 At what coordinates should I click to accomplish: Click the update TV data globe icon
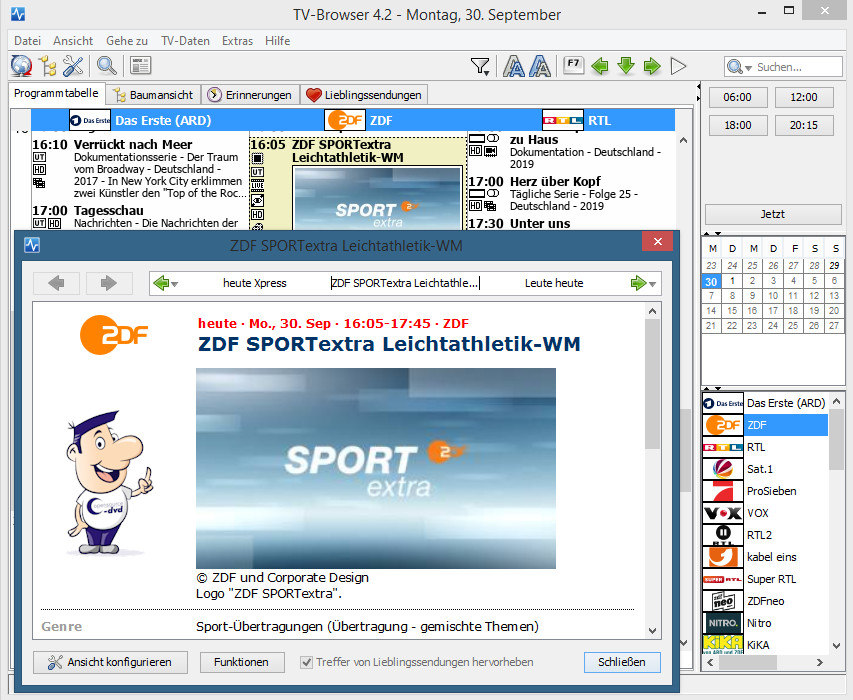pos(22,67)
